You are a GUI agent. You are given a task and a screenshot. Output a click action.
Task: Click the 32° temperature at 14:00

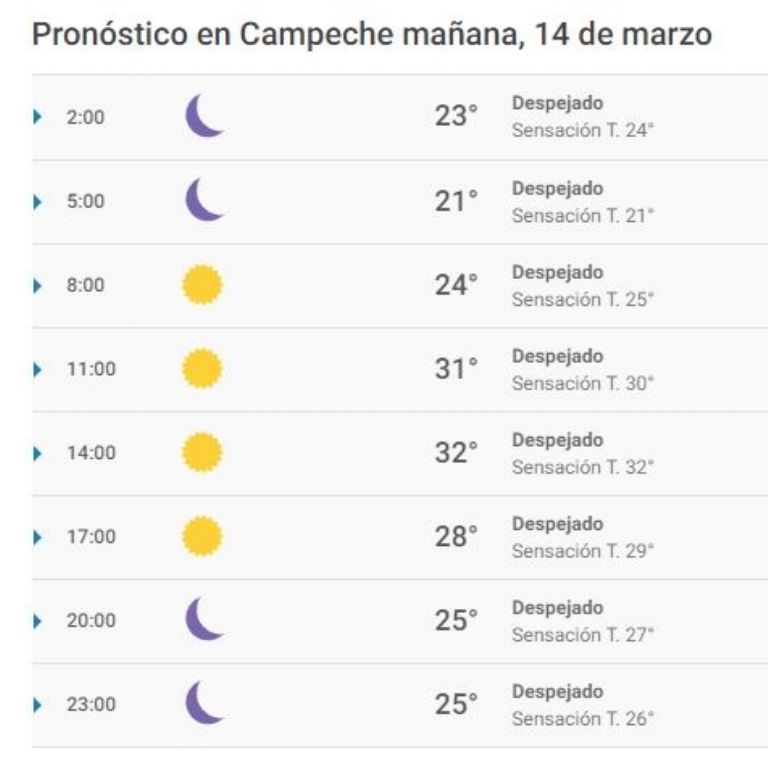456,453
